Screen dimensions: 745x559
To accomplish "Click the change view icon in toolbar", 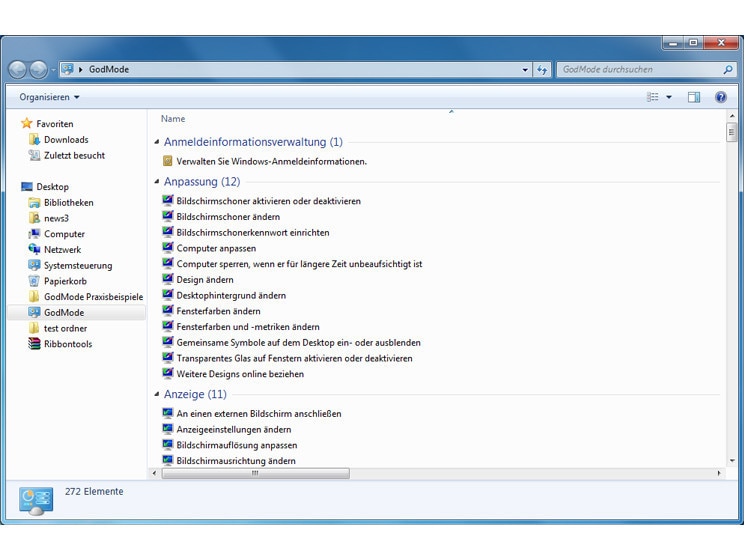I will click(653, 97).
